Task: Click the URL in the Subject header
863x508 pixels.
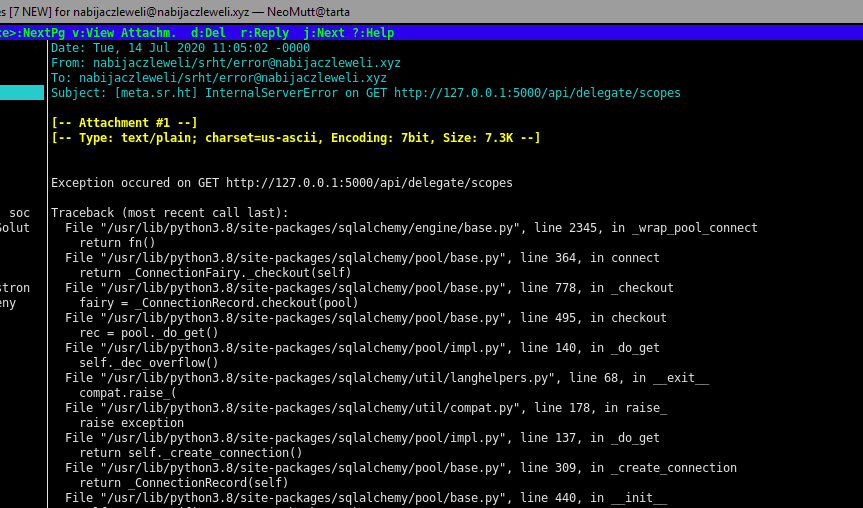Action: tap(537, 93)
